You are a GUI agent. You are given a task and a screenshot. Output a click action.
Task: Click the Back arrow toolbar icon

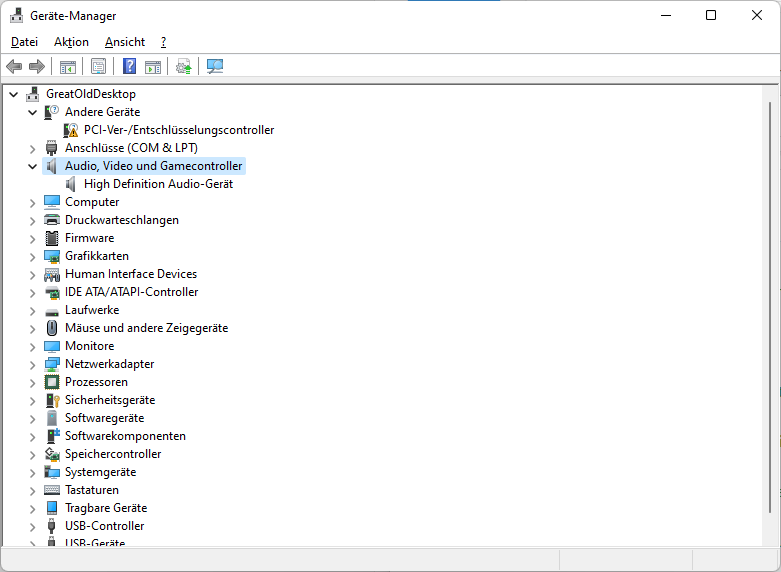click(x=14, y=66)
